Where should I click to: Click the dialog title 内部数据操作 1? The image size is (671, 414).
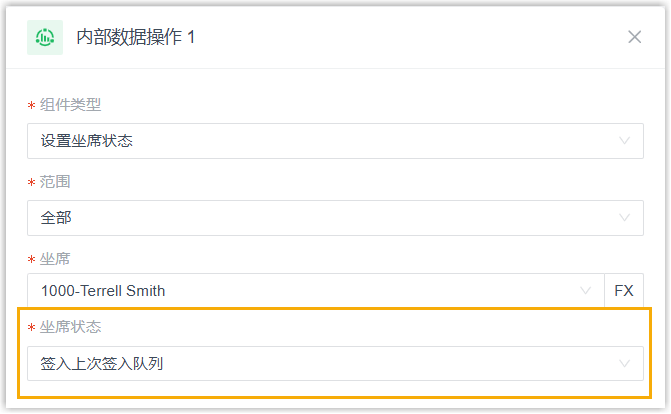pos(136,37)
